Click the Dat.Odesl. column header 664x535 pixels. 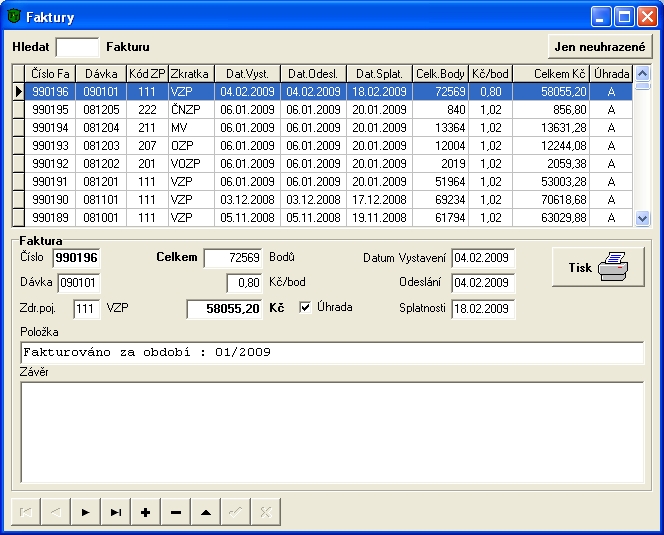[x=313, y=74]
